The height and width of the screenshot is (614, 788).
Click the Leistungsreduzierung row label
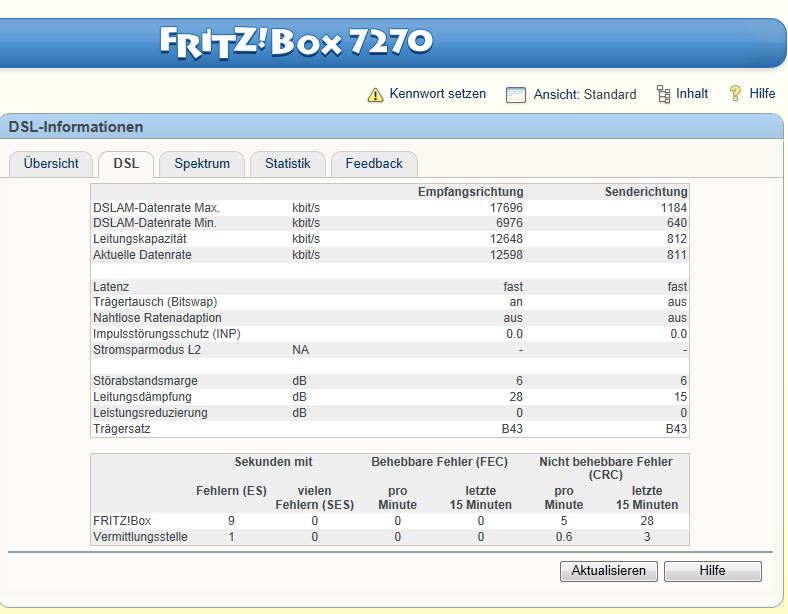[150, 413]
